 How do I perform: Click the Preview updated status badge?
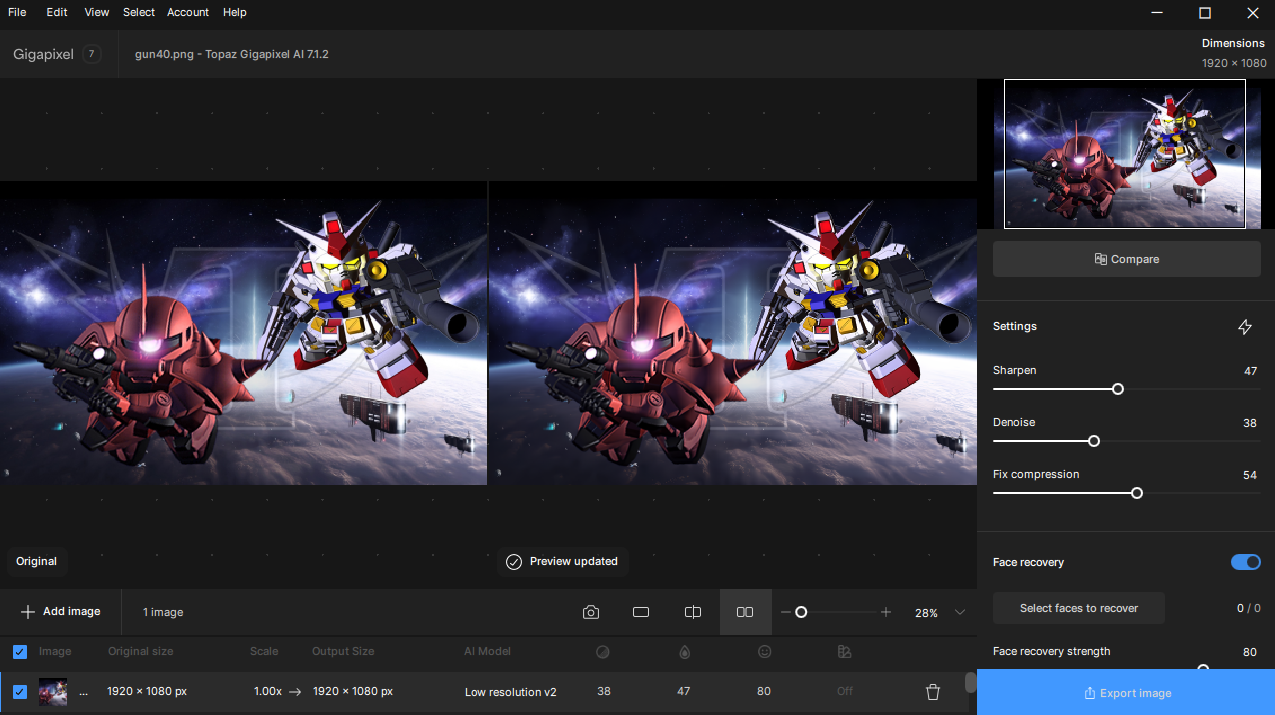click(x=562, y=562)
